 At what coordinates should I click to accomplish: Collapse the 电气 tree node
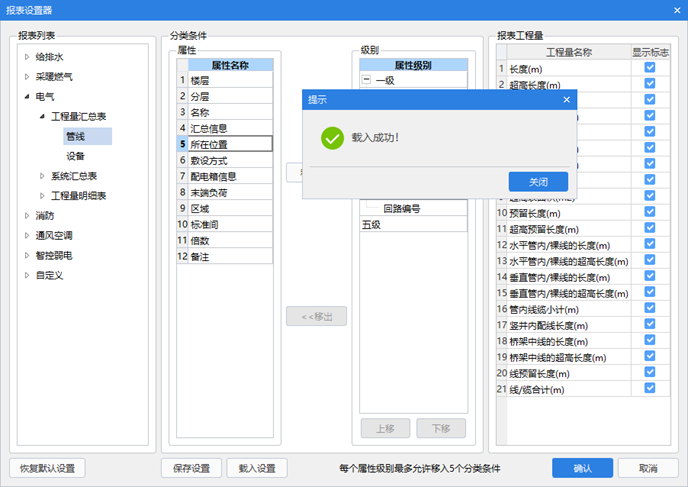(x=27, y=97)
